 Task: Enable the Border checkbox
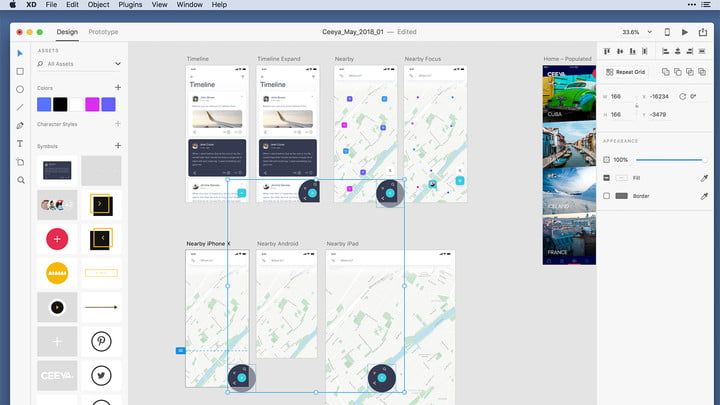coord(607,196)
